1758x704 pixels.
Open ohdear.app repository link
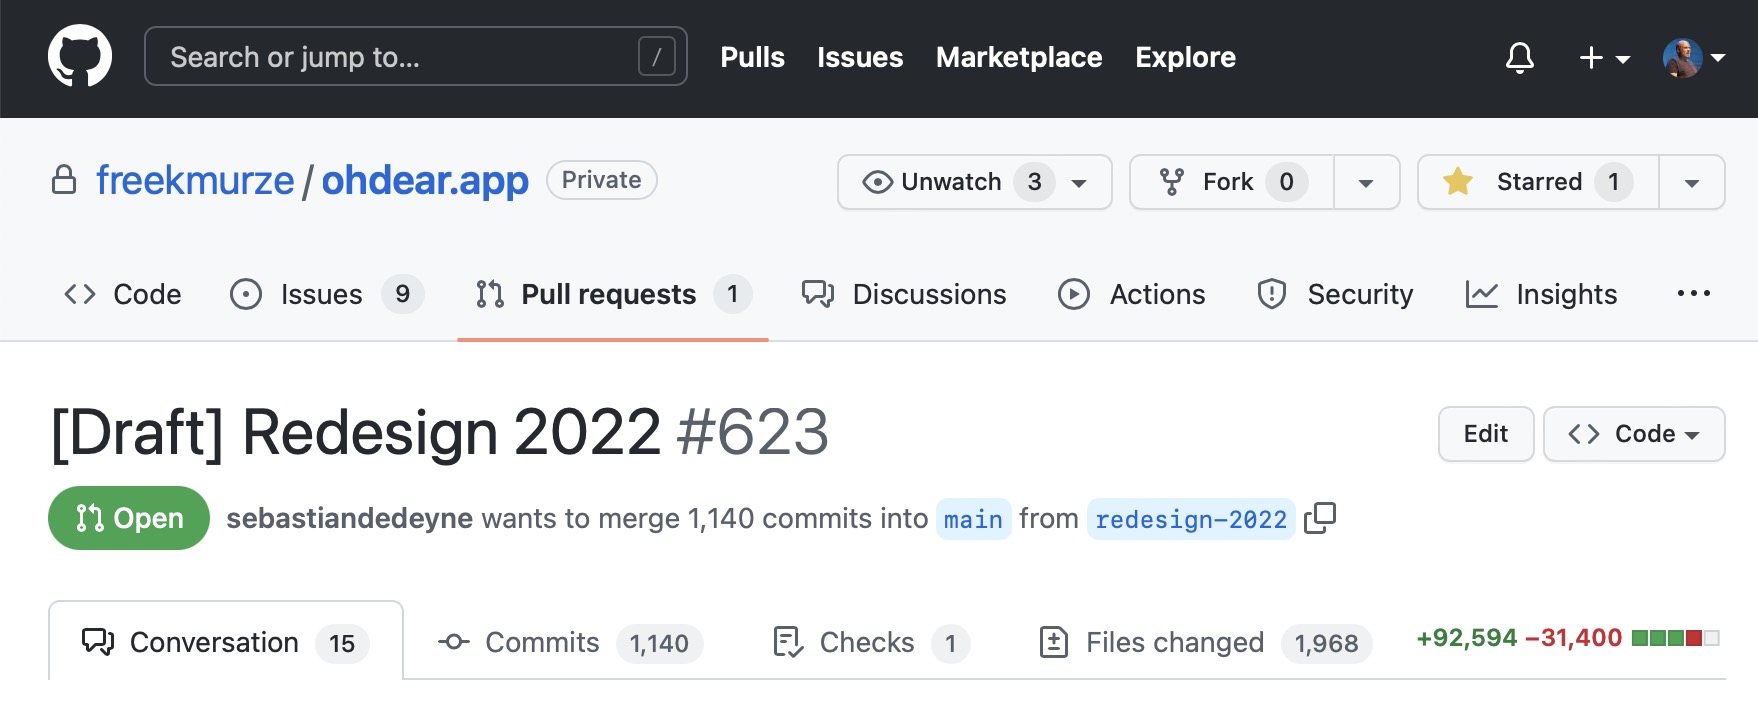[425, 180]
